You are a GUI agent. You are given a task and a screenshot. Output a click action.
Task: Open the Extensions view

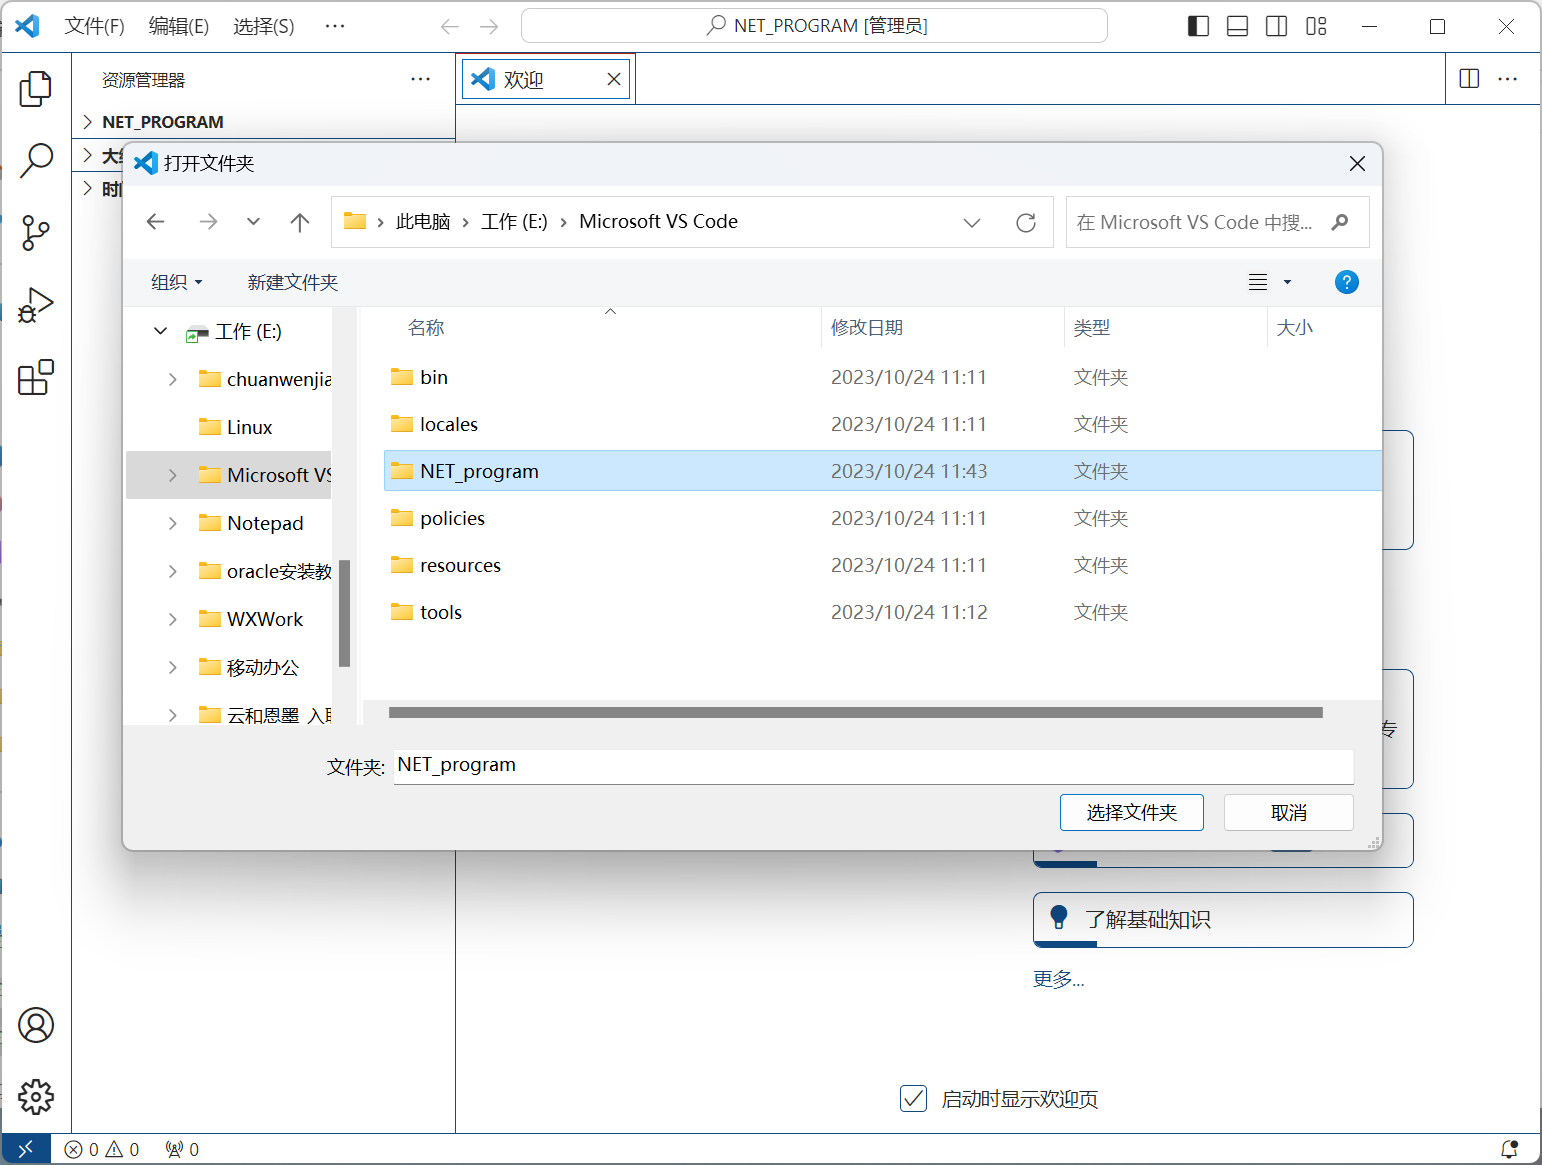click(x=36, y=377)
